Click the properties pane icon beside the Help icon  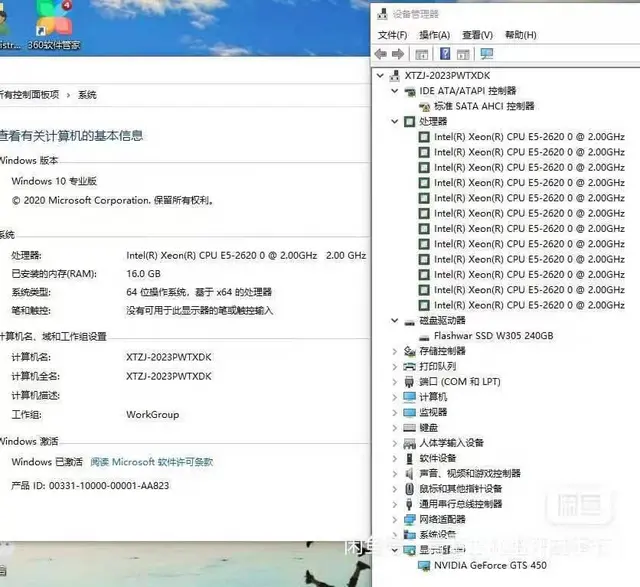point(463,54)
